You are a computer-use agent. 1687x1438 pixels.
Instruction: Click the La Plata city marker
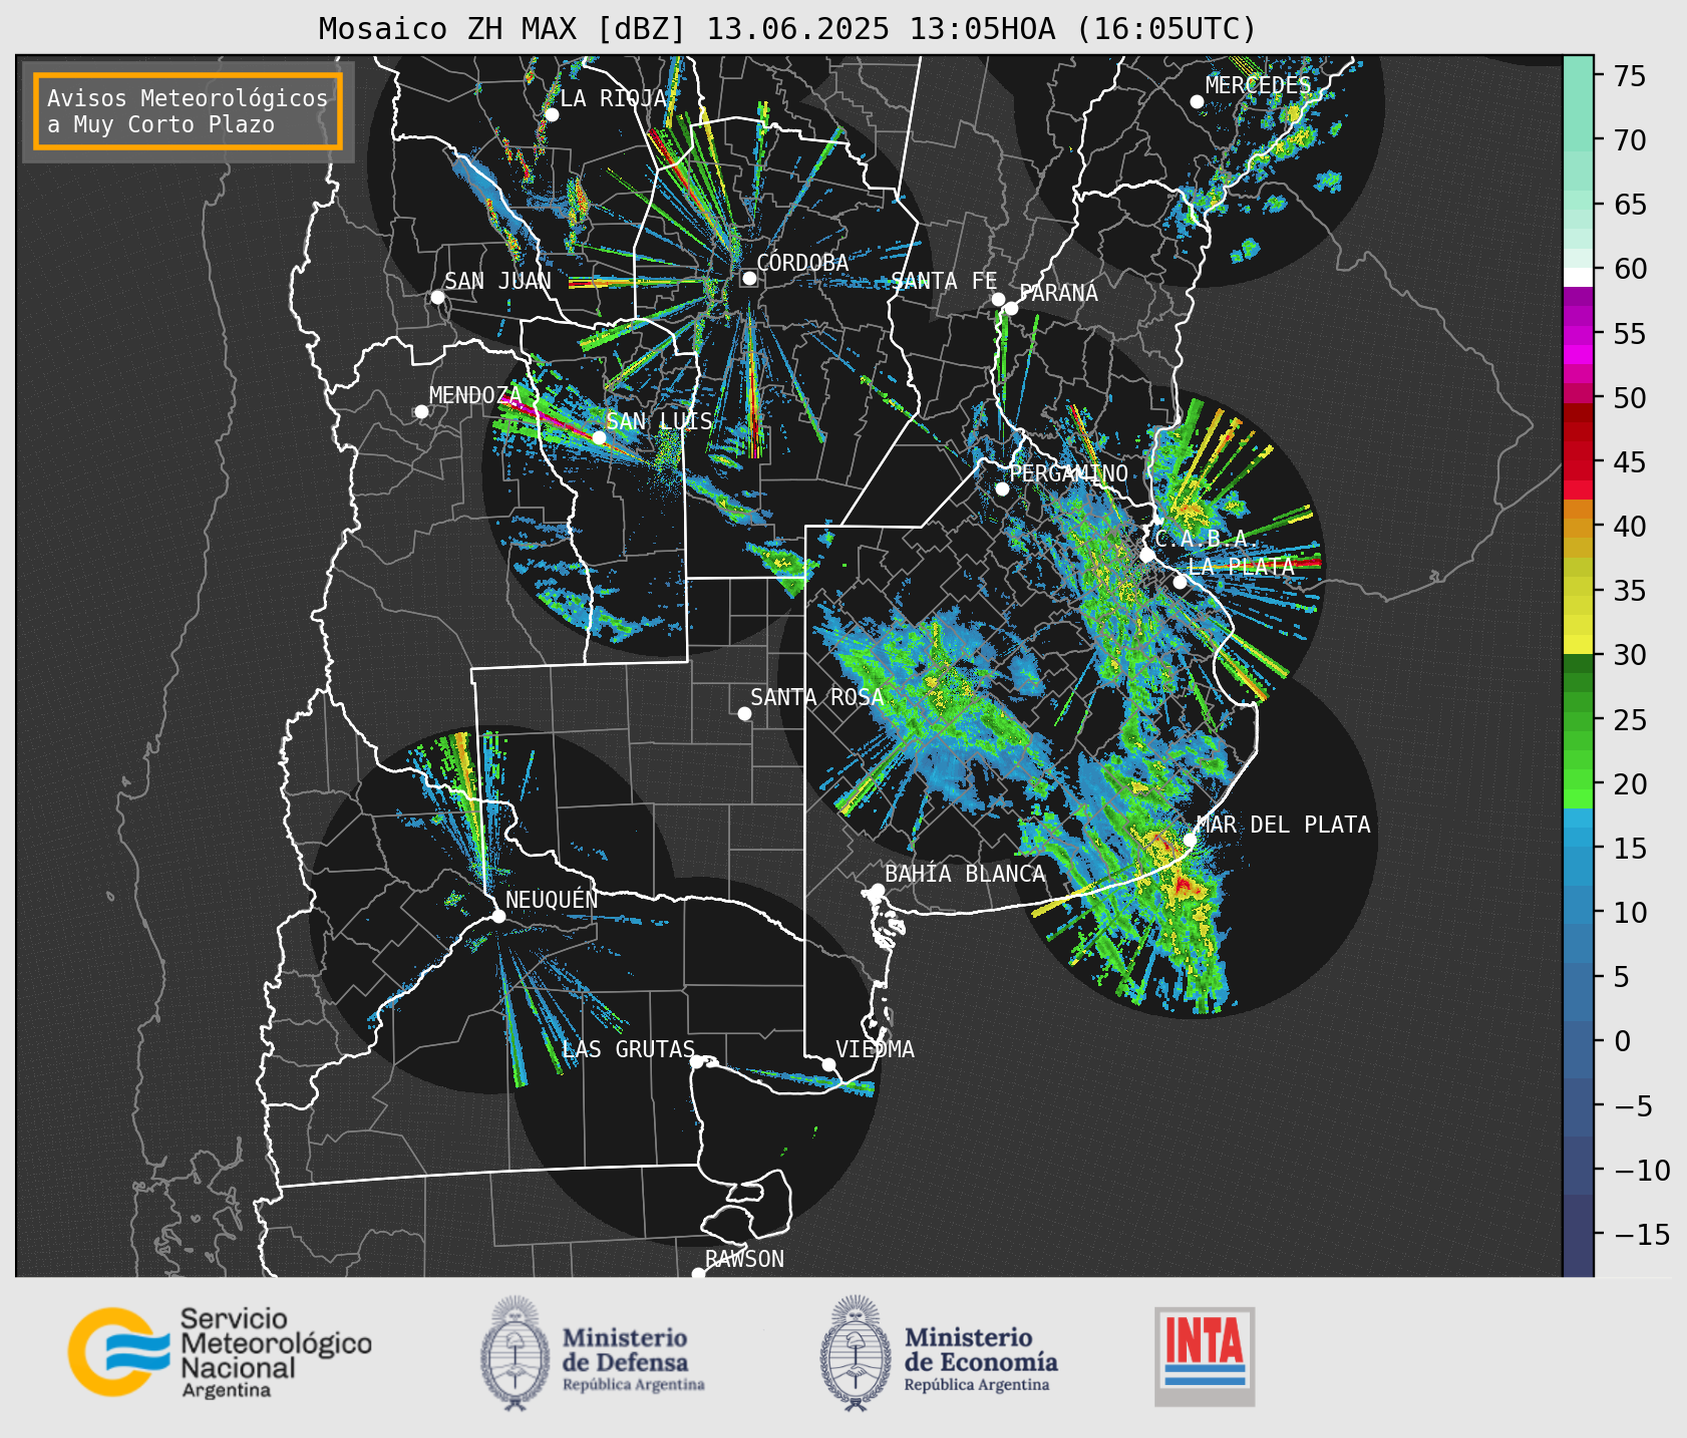[1180, 582]
